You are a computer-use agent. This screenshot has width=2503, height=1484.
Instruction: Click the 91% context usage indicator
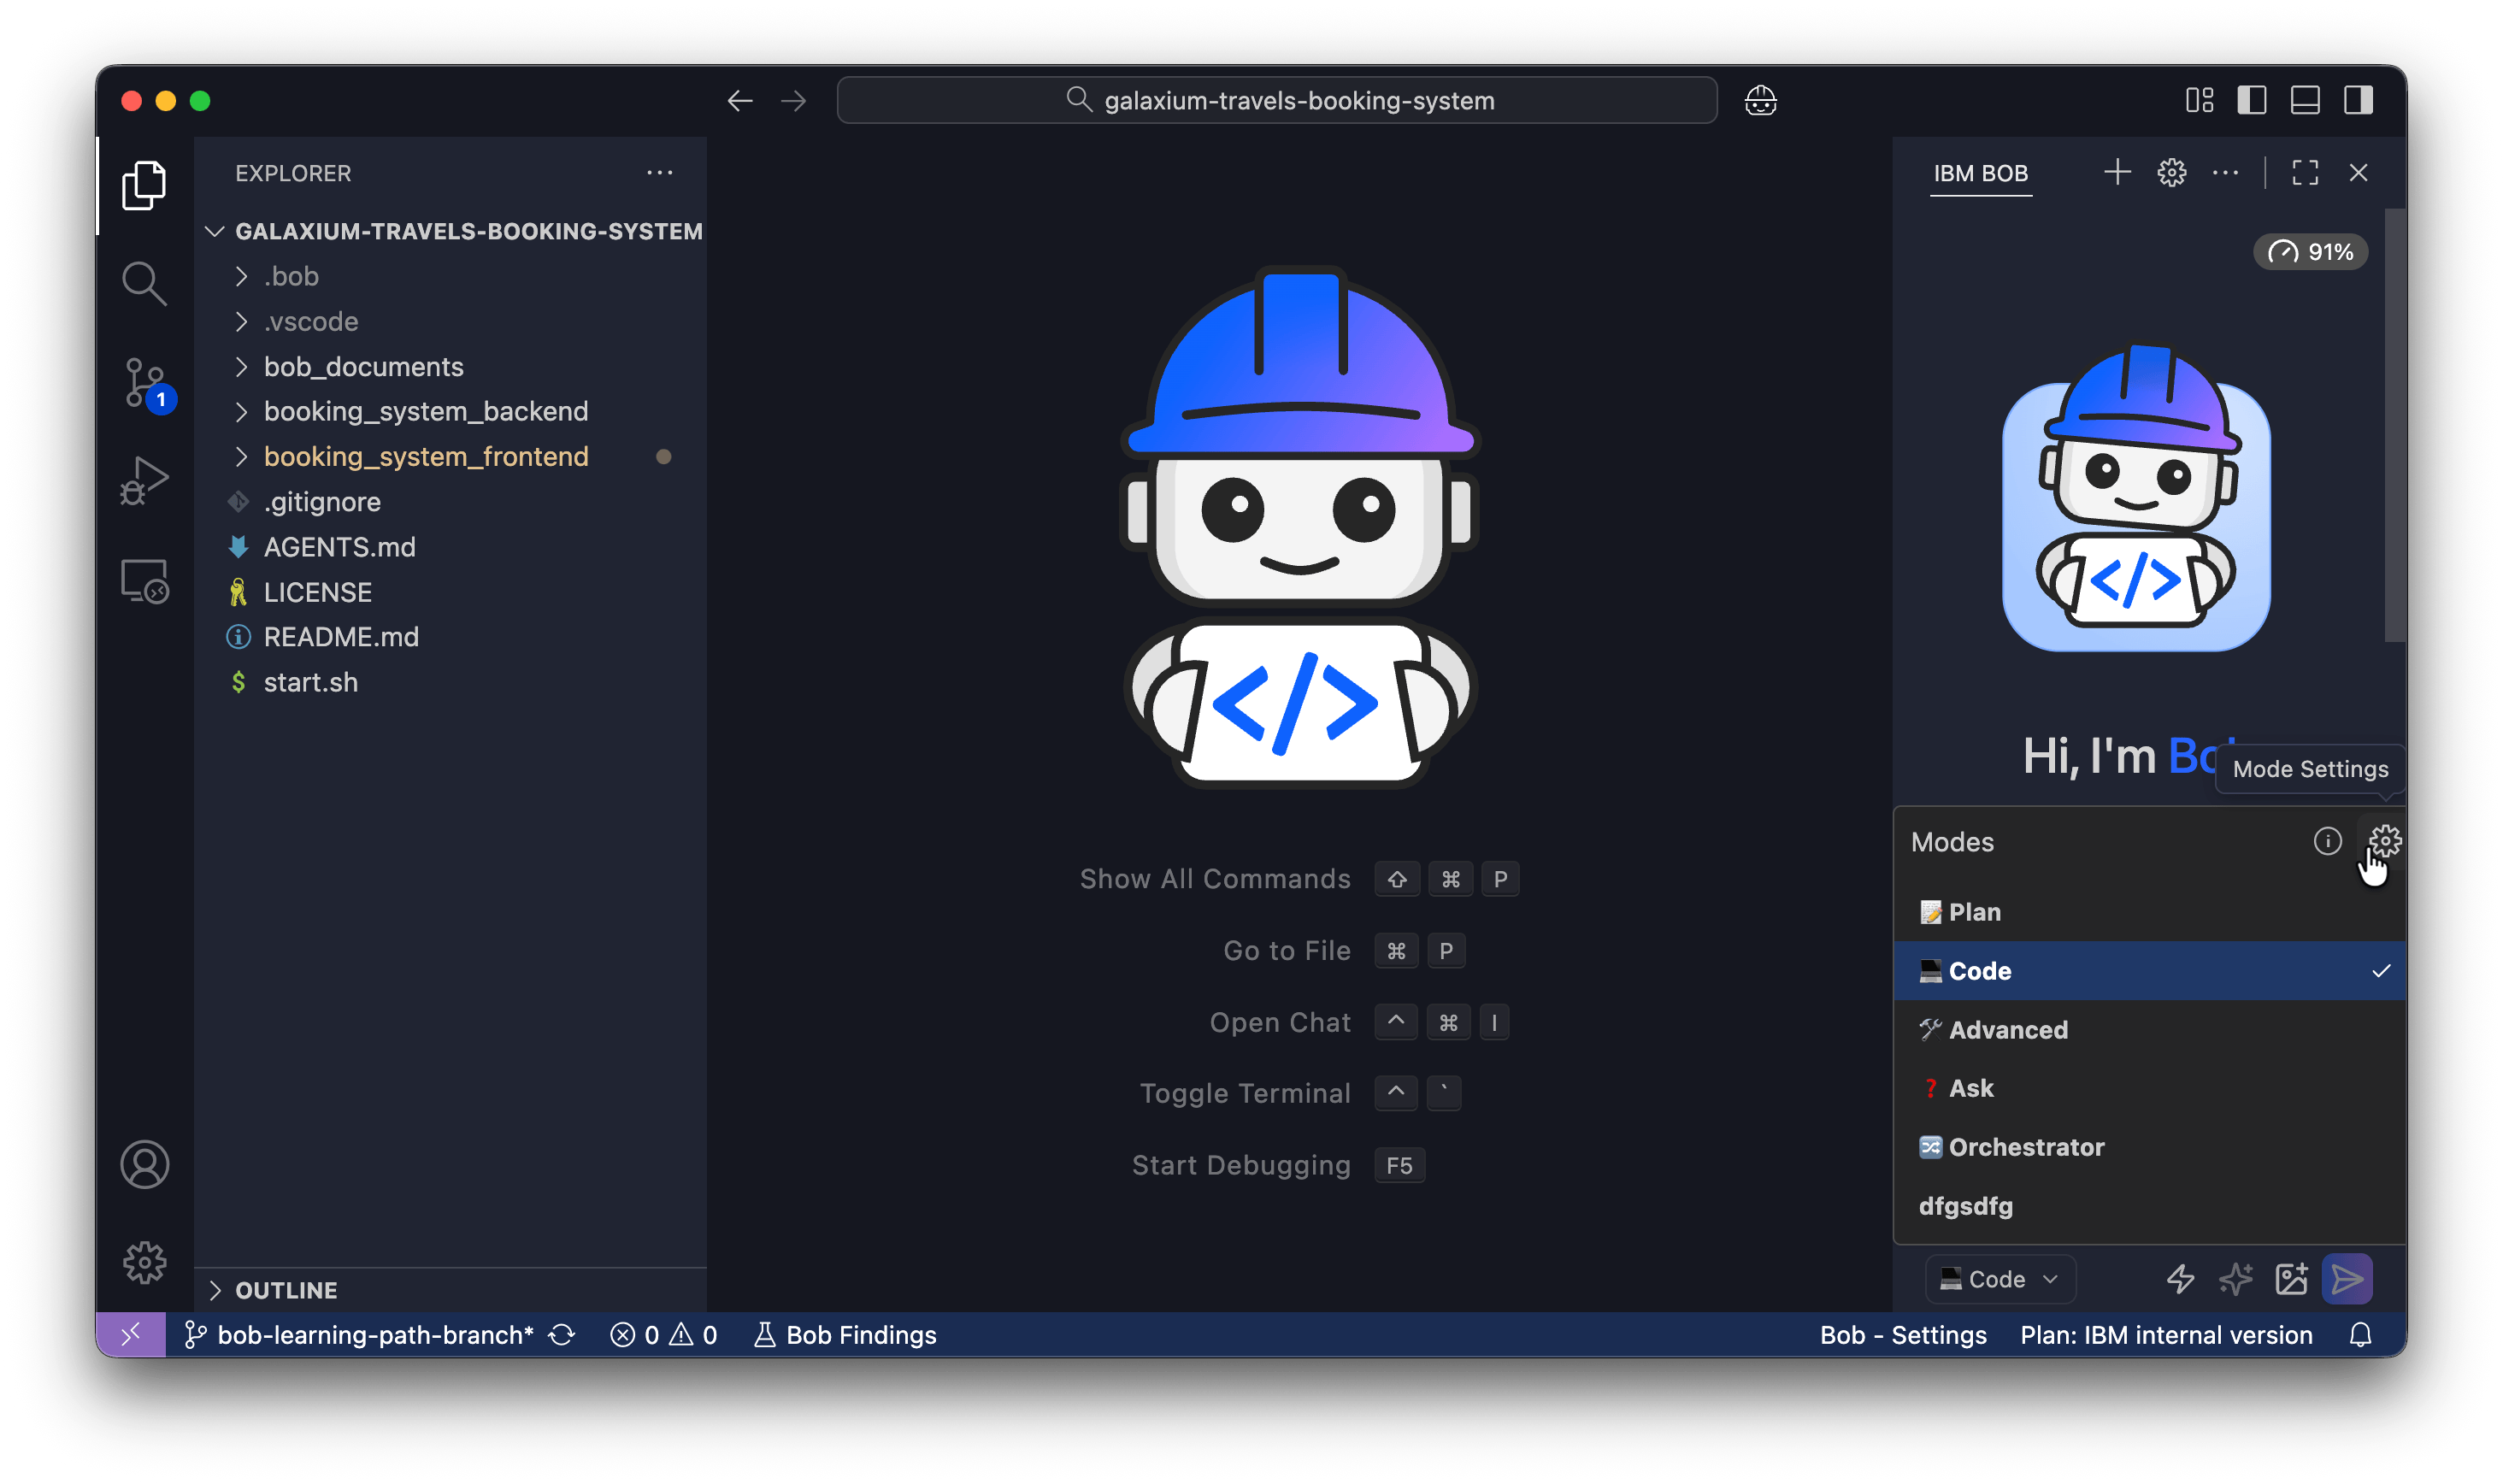click(x=2310, y=252)
